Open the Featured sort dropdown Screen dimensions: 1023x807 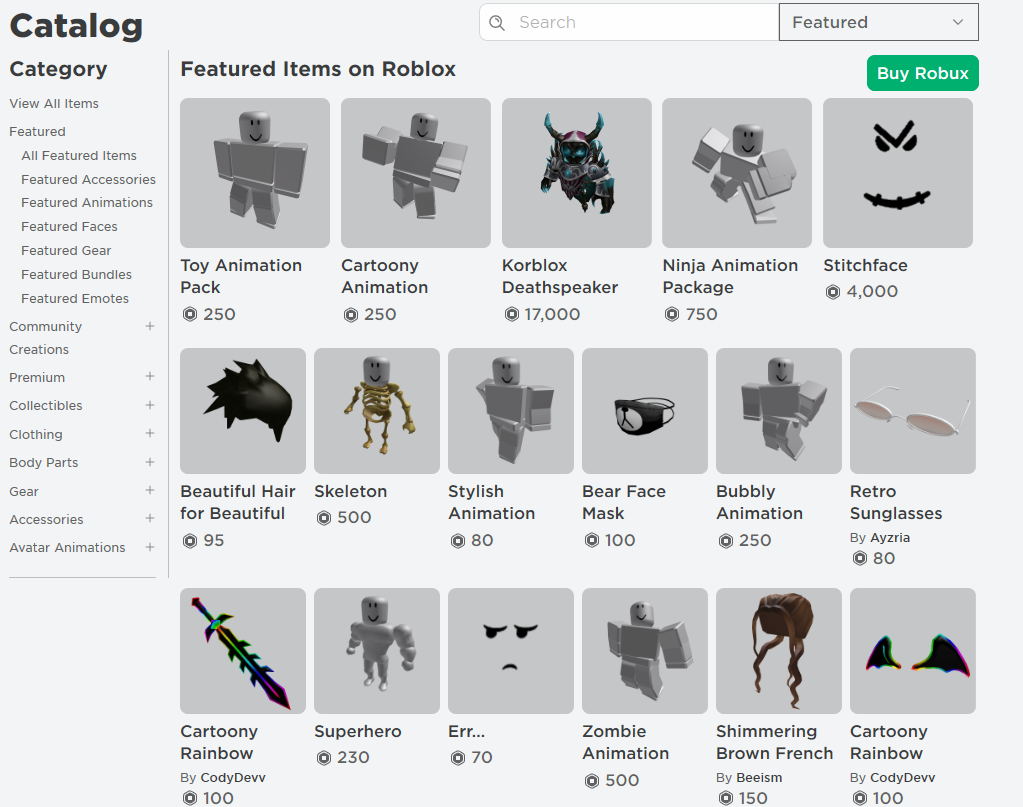tap(878, 22)
